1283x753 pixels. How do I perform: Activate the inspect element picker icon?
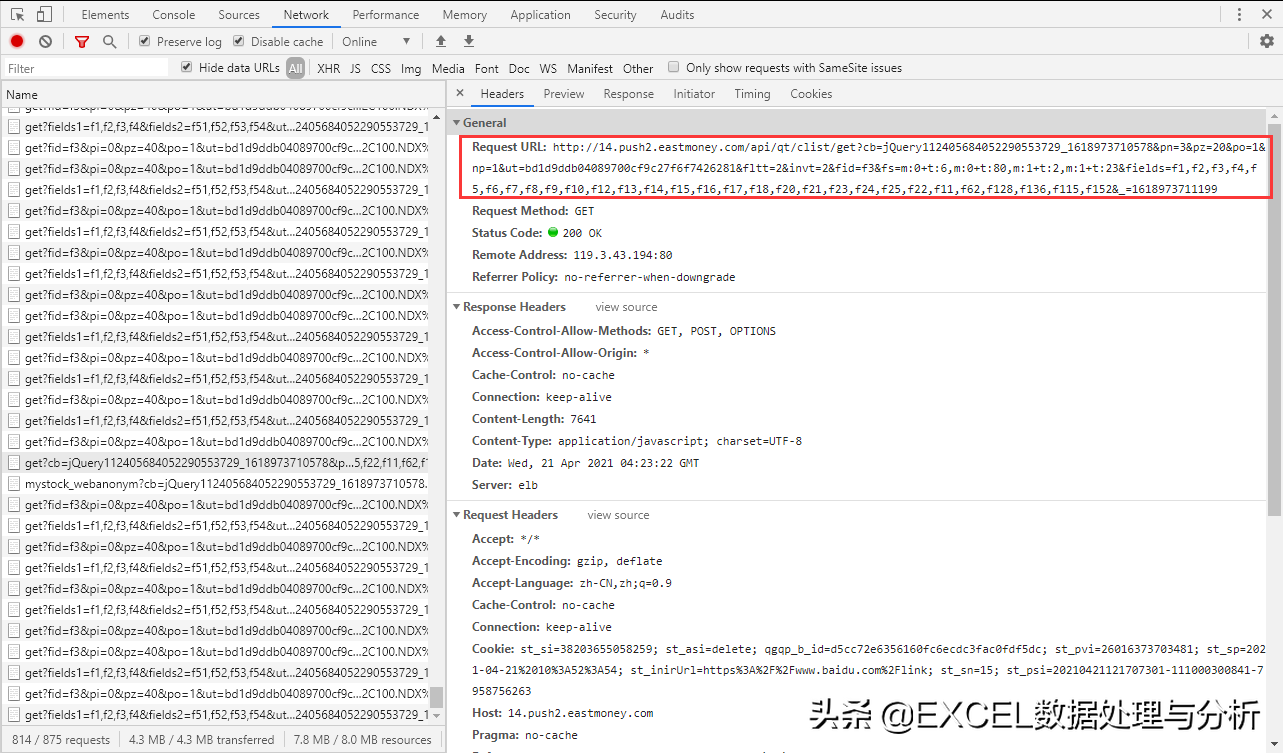pos(17,14)
